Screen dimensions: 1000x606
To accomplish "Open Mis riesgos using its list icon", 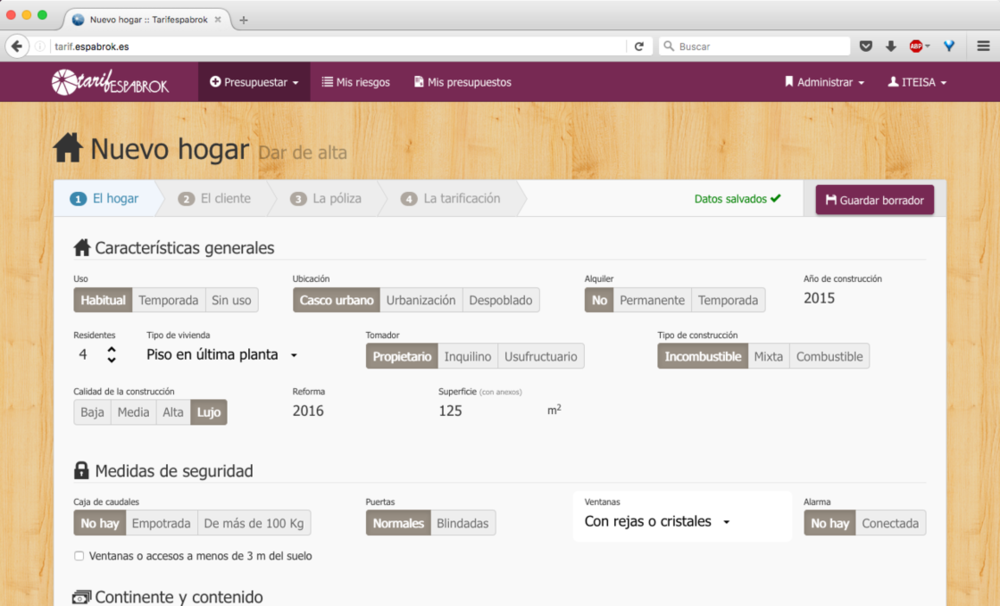I will click(325, 81).
